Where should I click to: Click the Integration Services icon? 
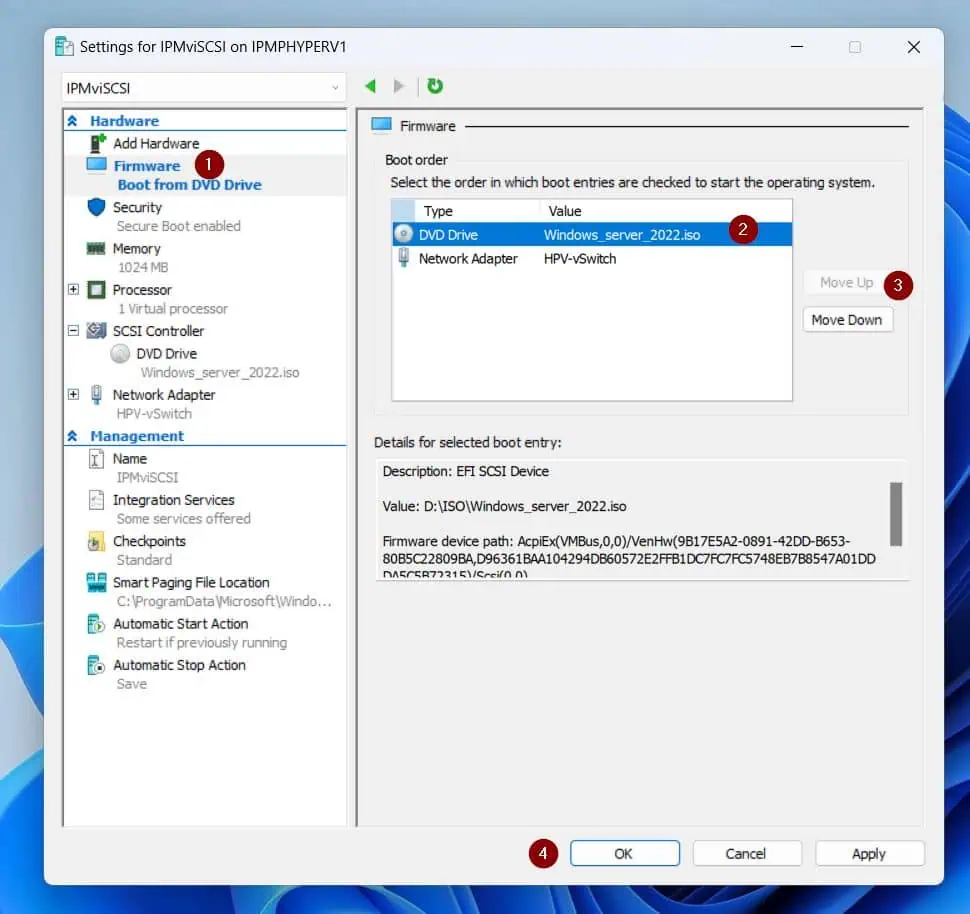[97, 499]
